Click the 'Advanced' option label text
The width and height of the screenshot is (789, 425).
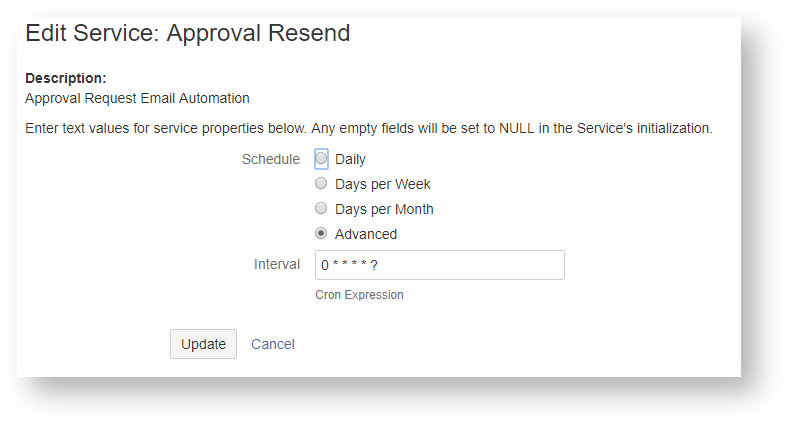tap(365, 234)
